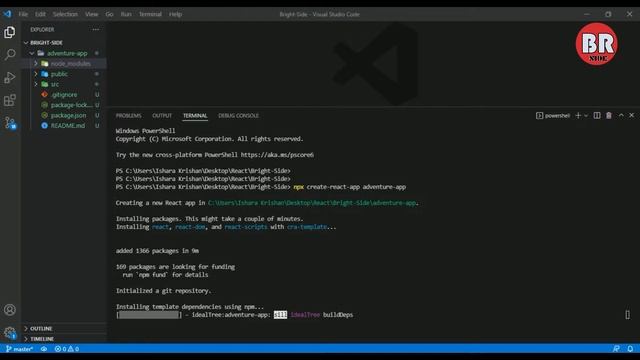Image resolution: width=640 pixels, height=360 pixels.
Task: Click the adventure-app path link in terminal
Action: pyautogui.click(x=312, y=203)
